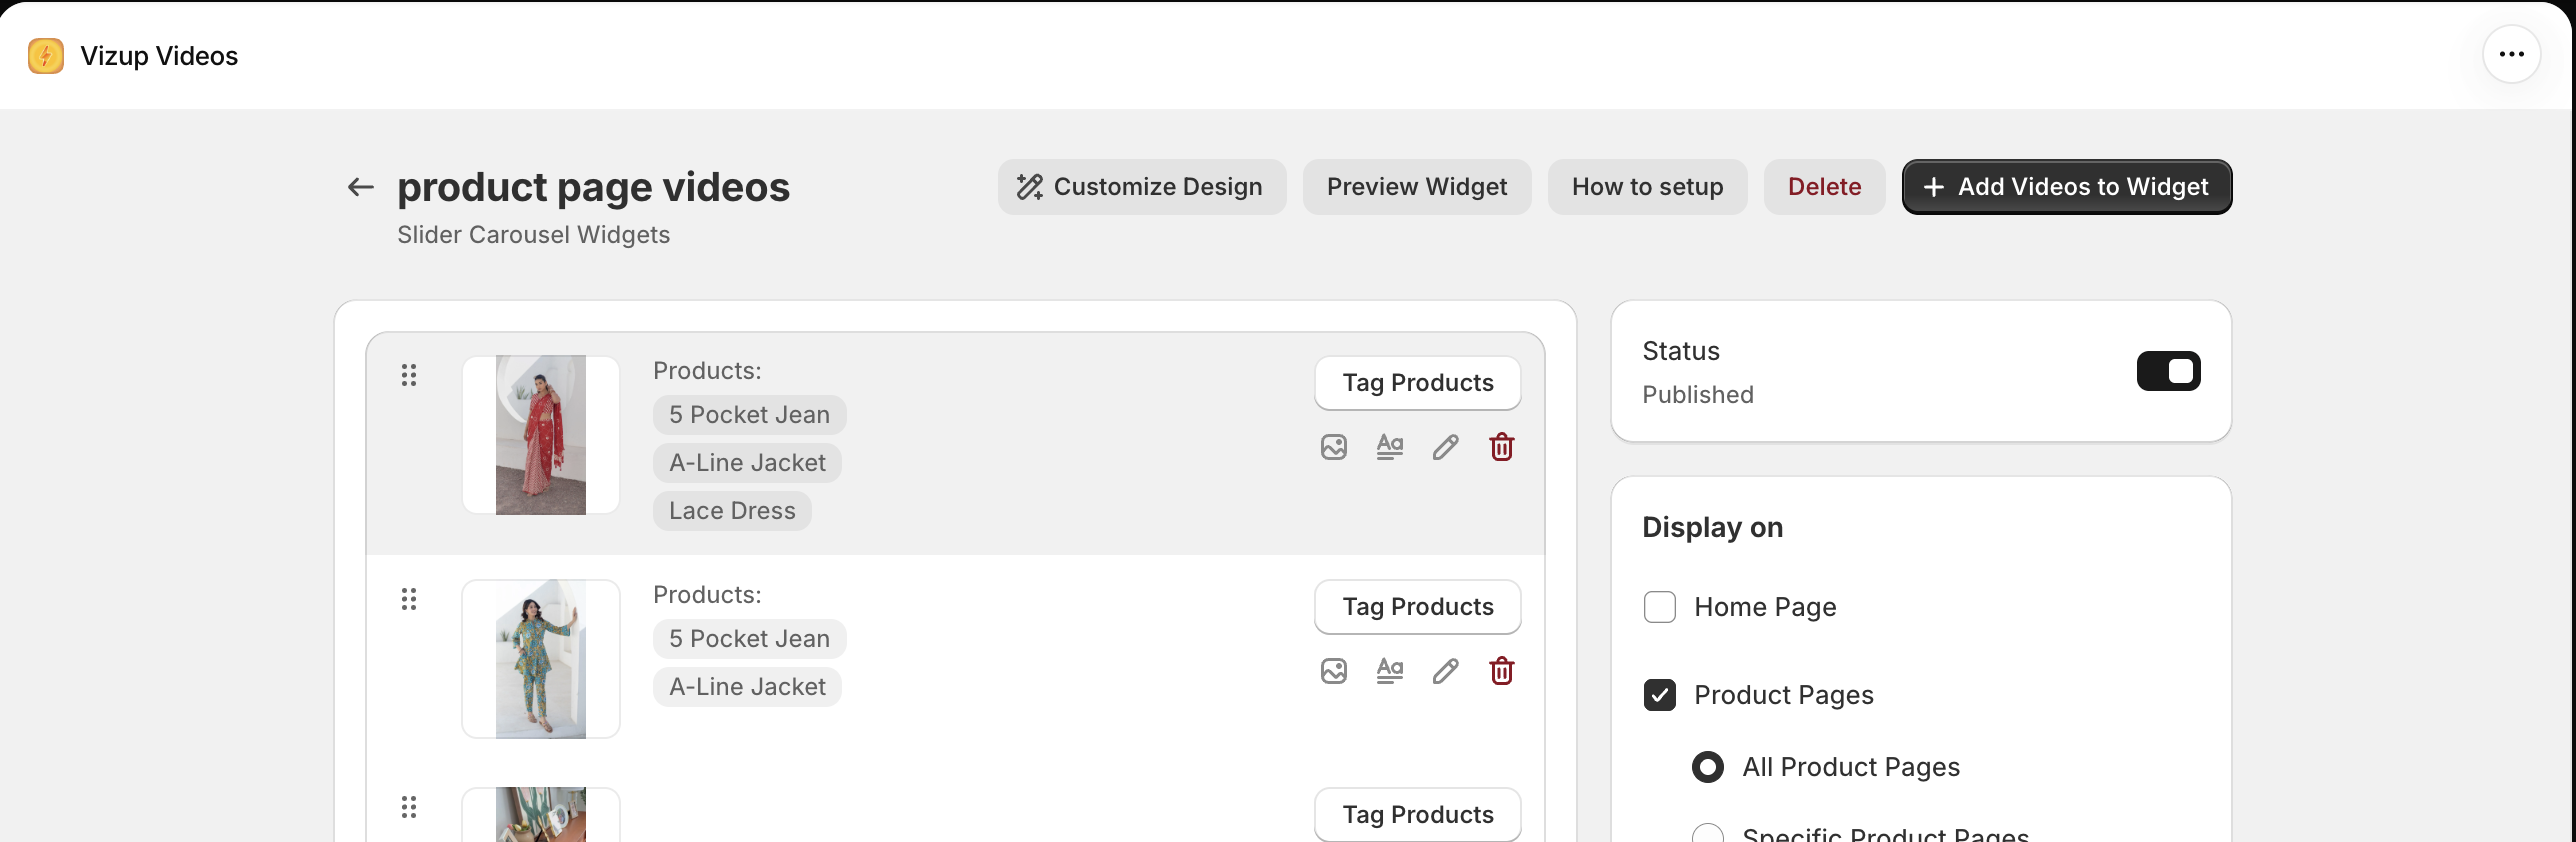The image size is (2576, 842).
Task: Tag Products for the third video row
Action: (1418, 815)
